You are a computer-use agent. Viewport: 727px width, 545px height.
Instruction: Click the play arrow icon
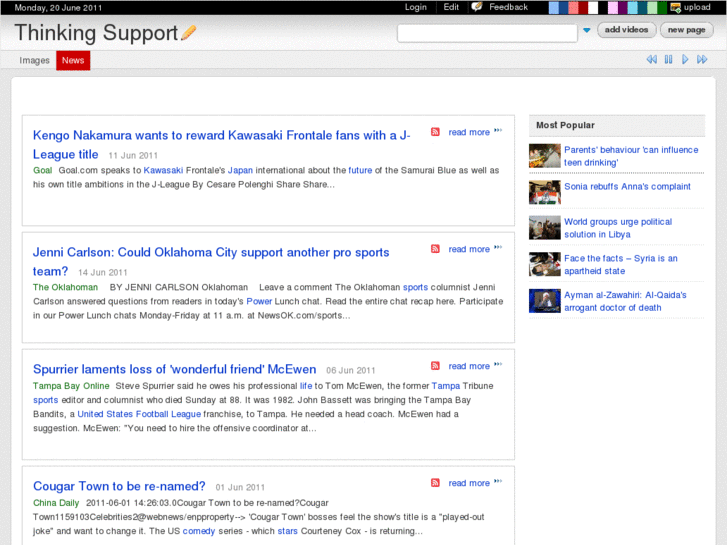coord(685,59)
